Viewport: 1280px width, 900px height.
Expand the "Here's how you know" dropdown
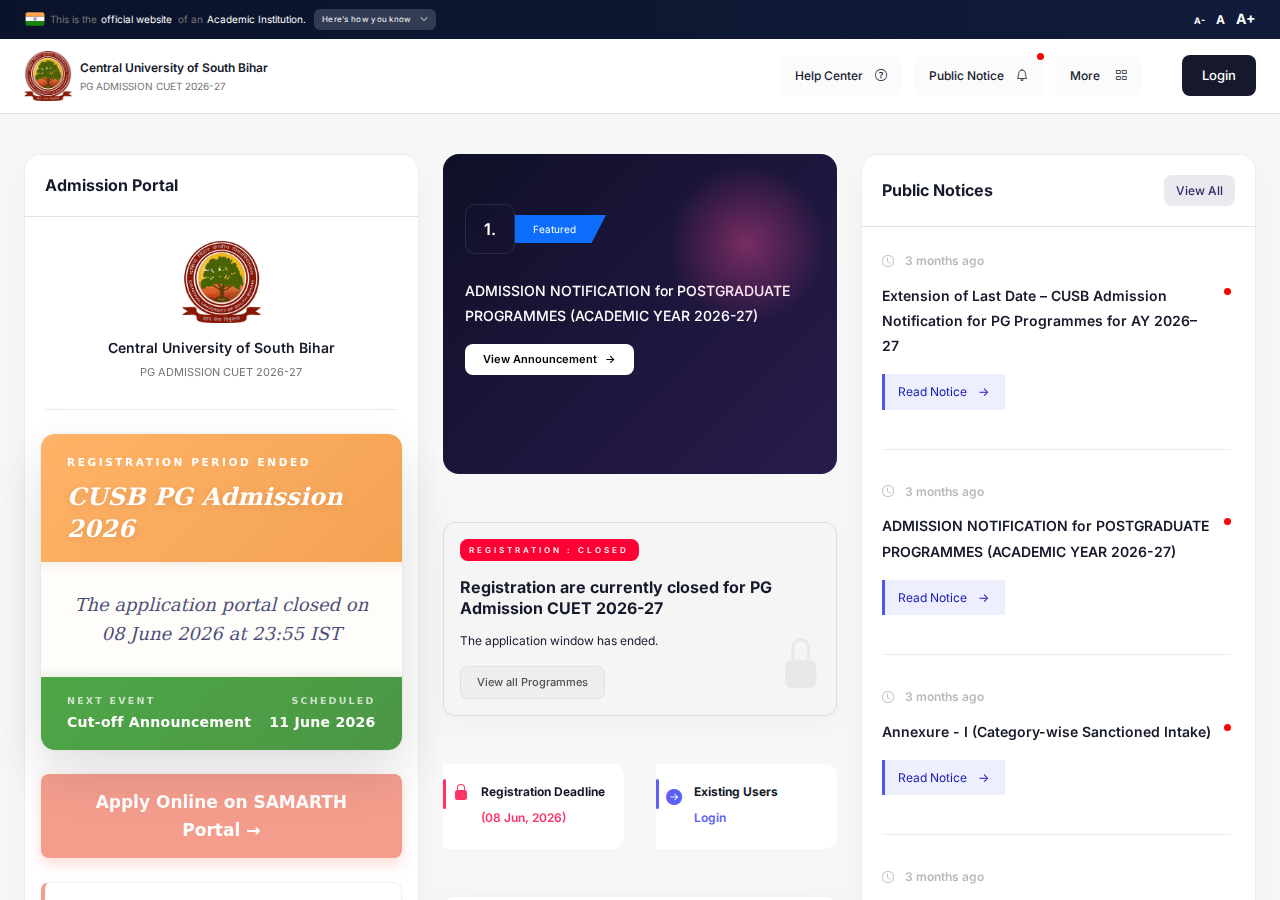[375, 19]
